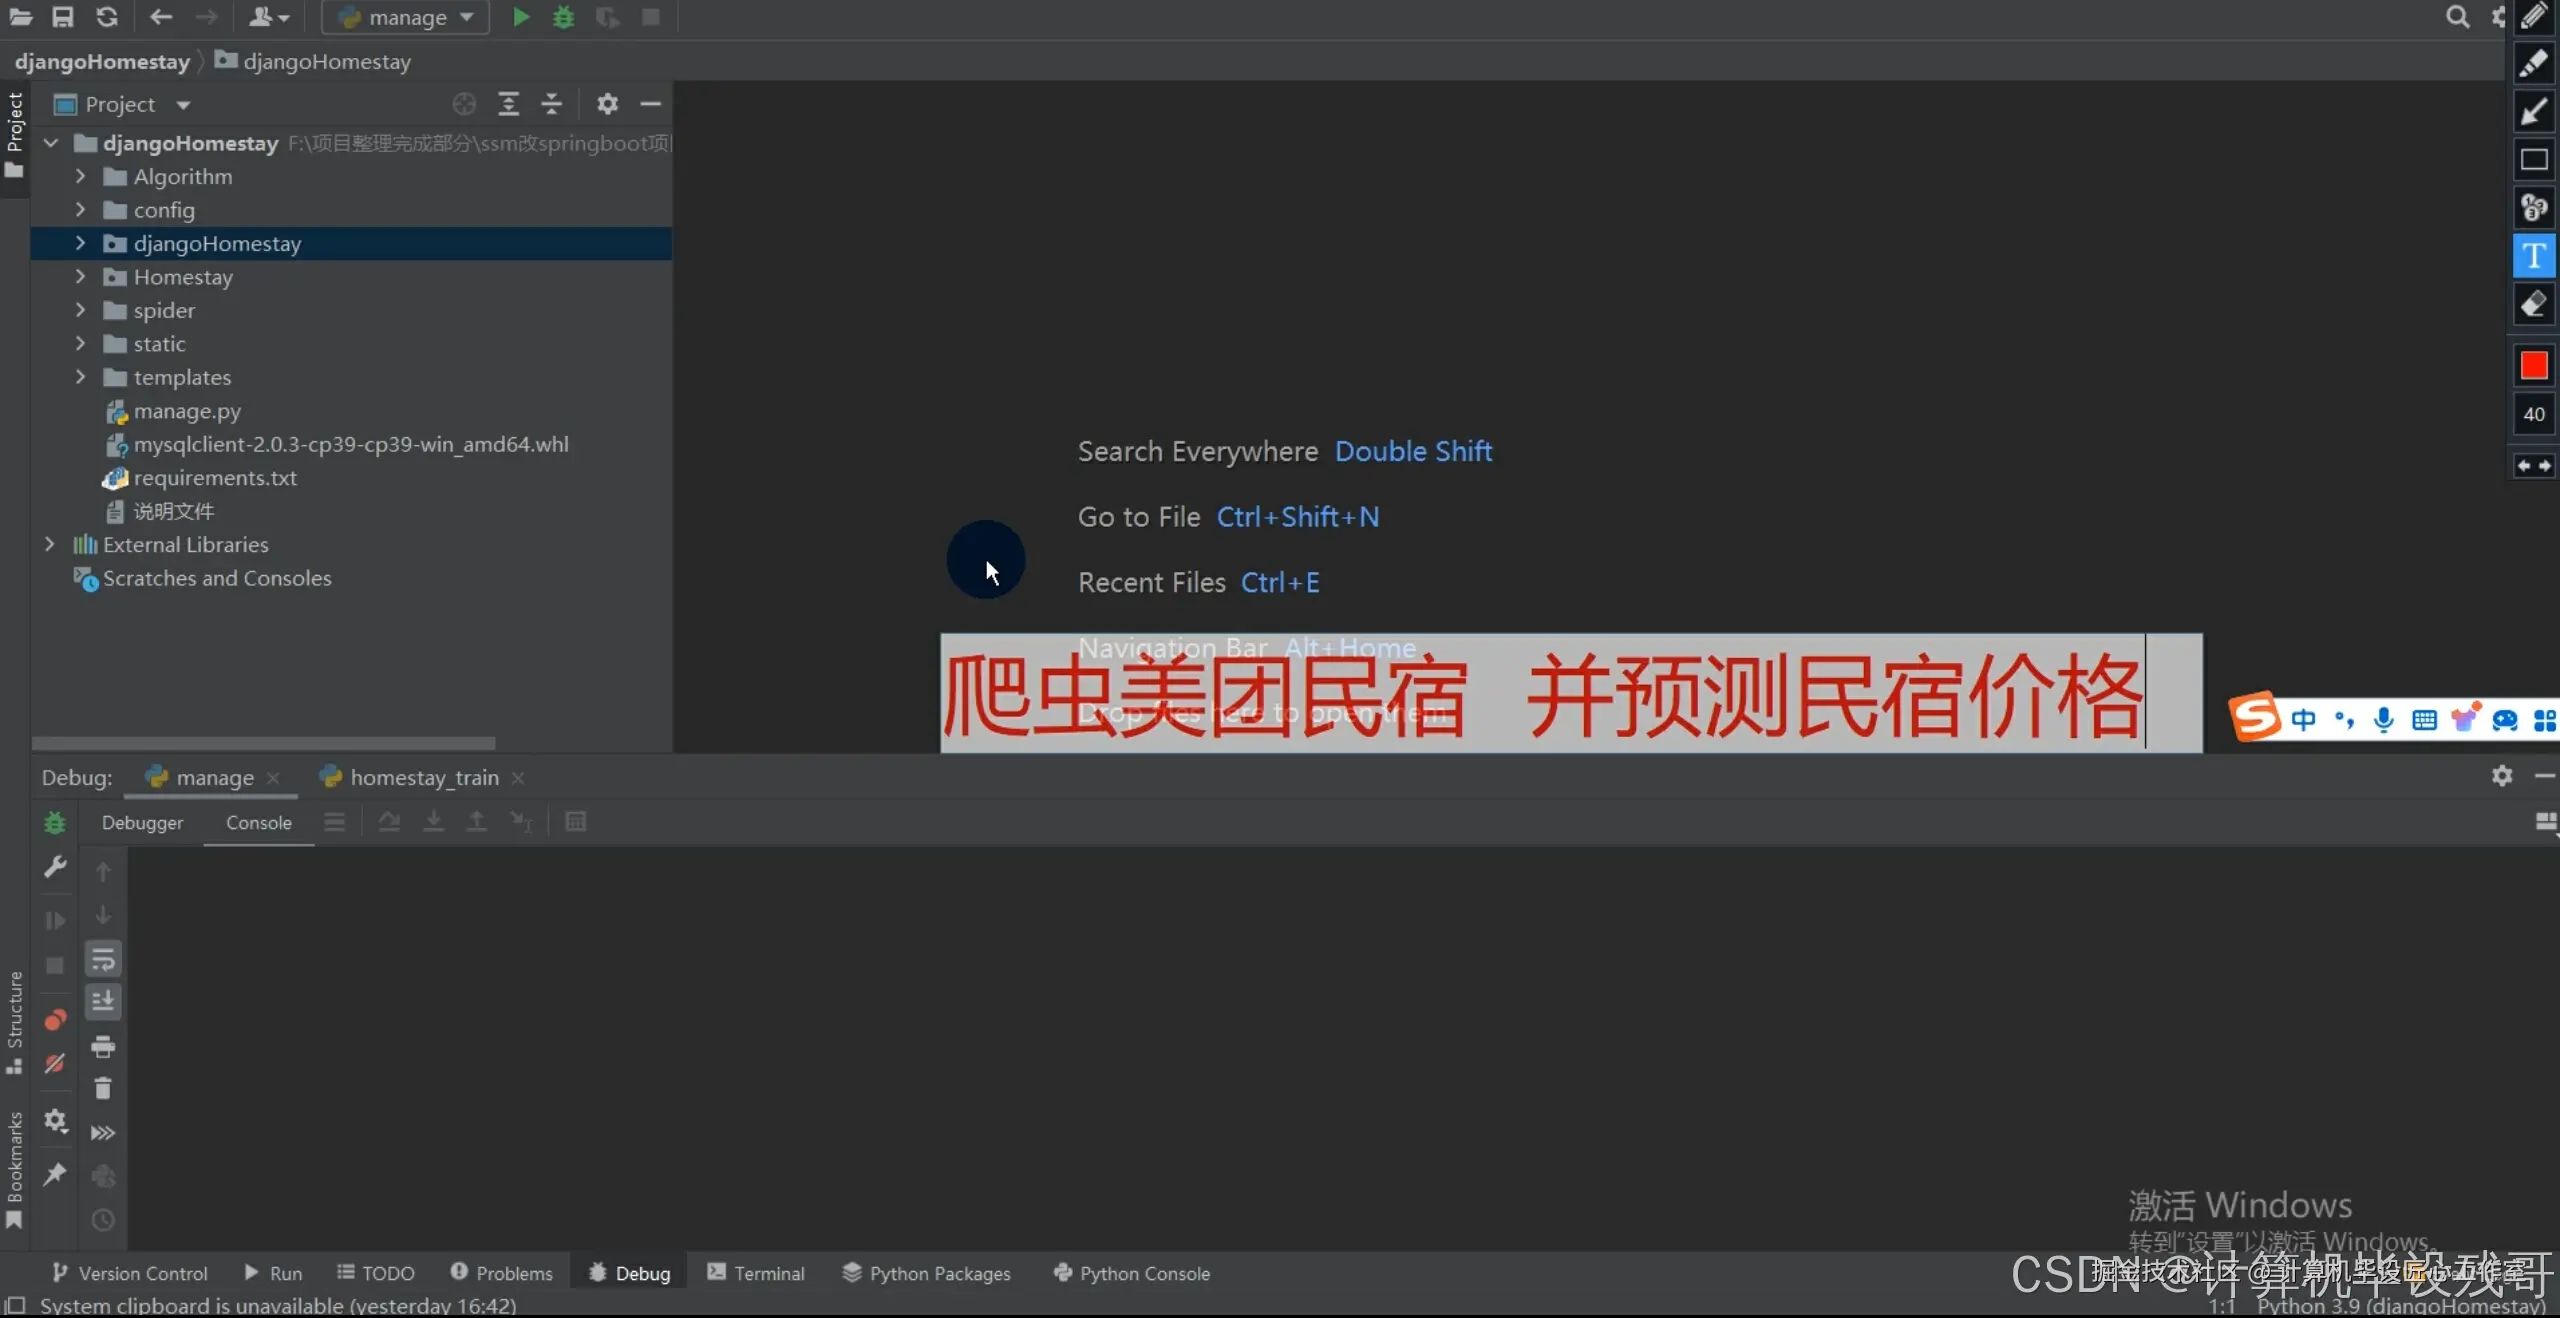2560x1318 pixels.
Task: Select the Text tool in annotation toolbar
Action: 2533,255
